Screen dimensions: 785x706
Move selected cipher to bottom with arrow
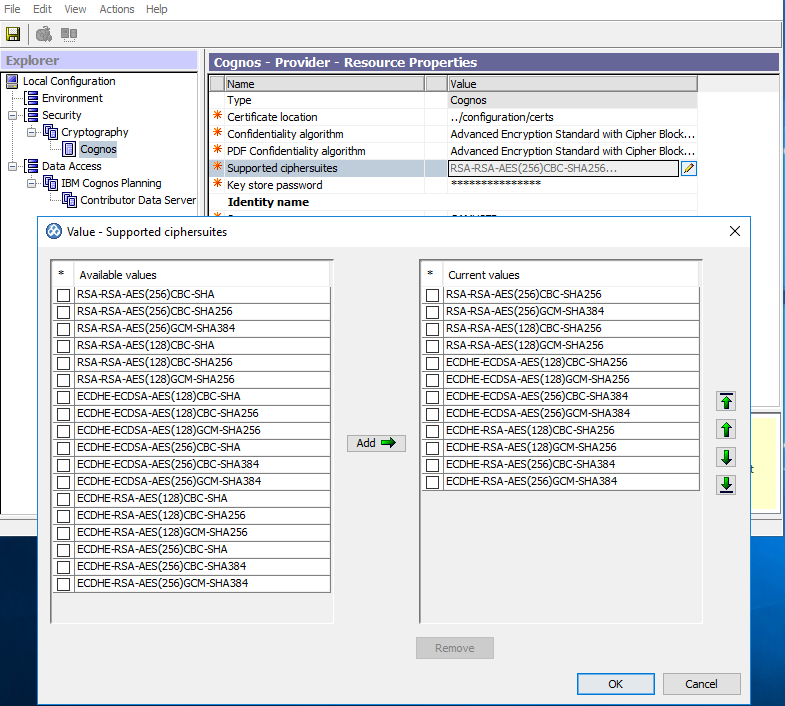point(726,485)
